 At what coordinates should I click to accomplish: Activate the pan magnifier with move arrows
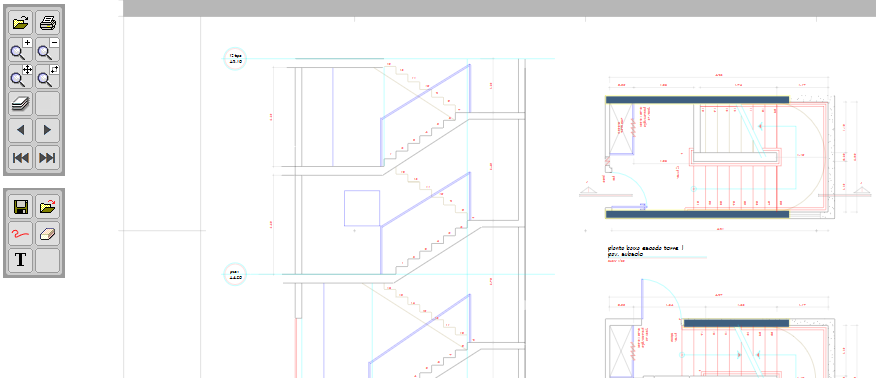21,76
